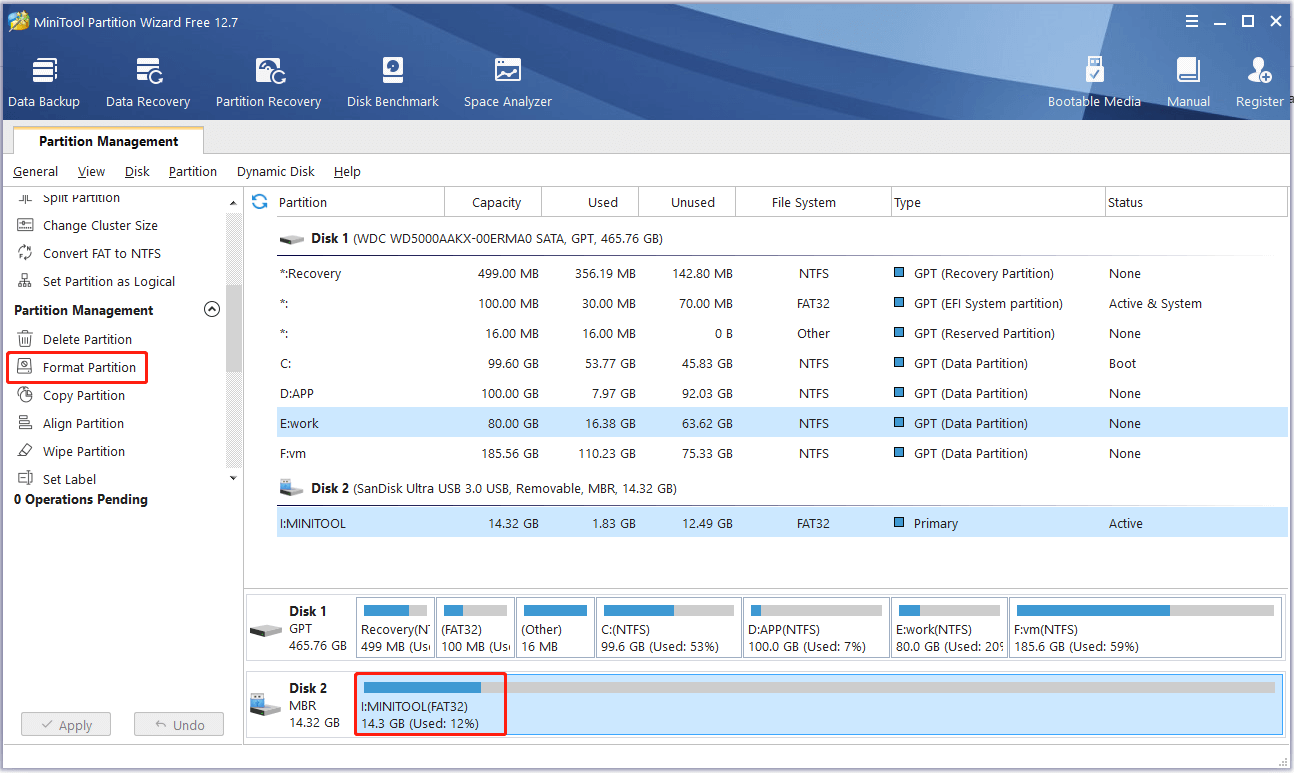Select the Disk 1 icon in the disk map

click(x=265, y=630)
